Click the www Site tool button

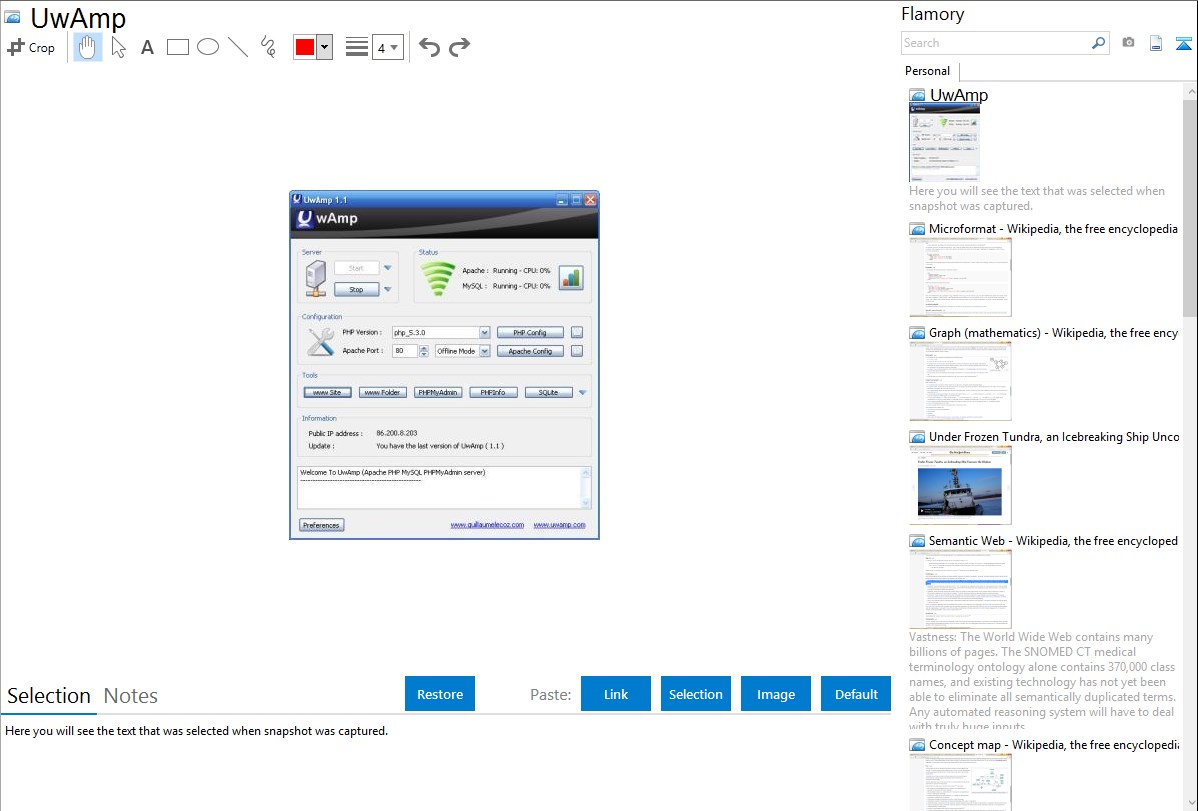click(x=327, y=392)
